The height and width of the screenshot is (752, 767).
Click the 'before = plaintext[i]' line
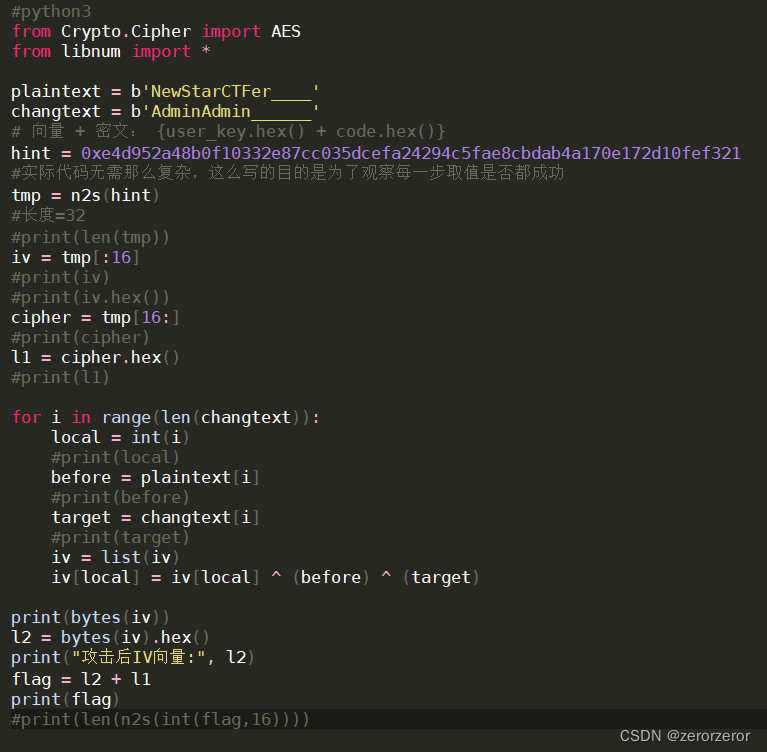coord(156,478)
